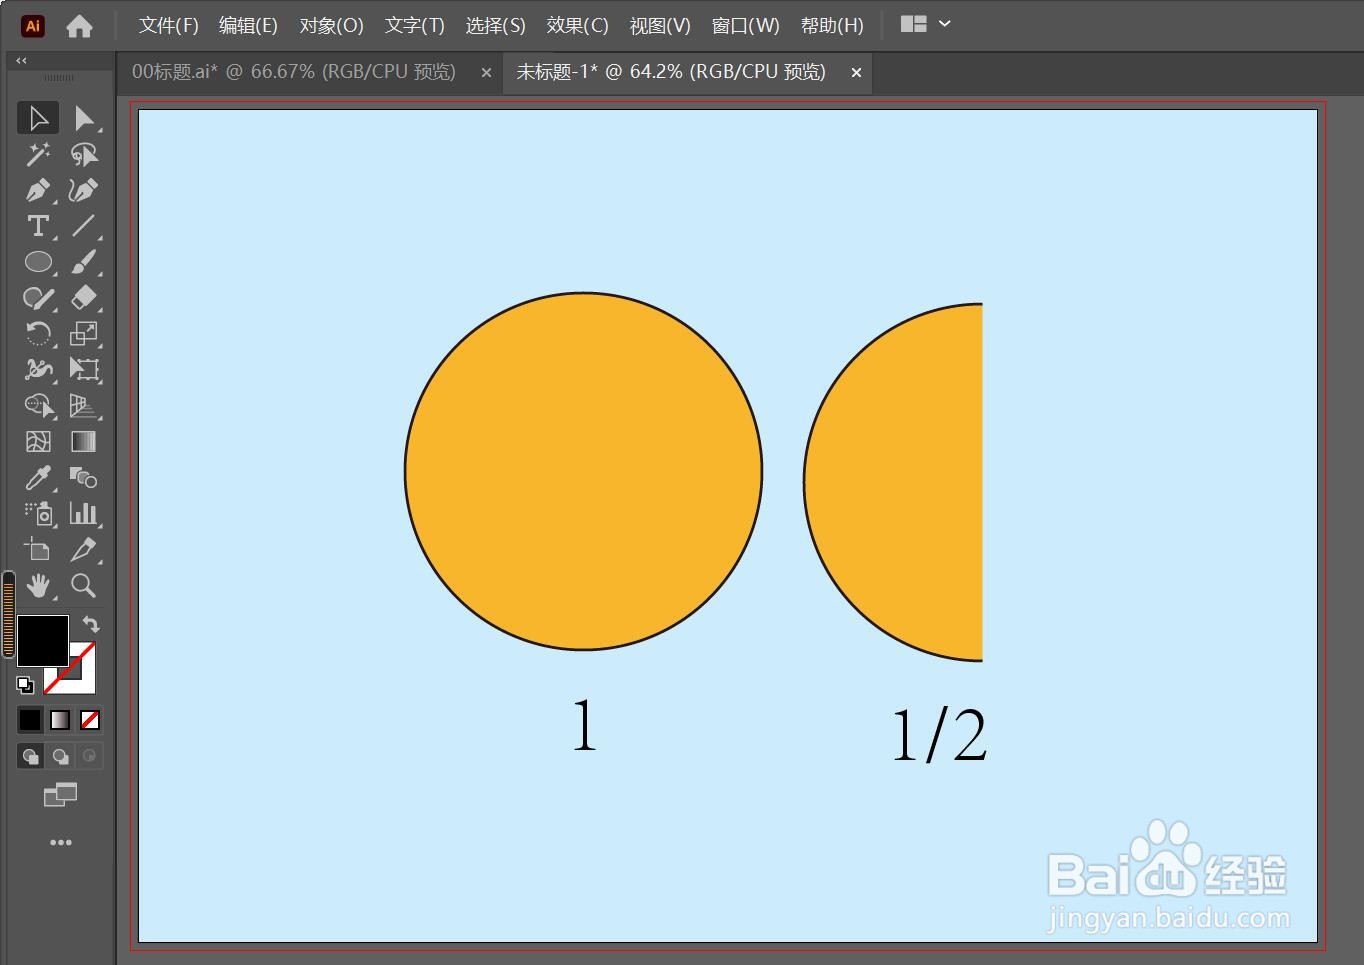Enable Draw Normal mode
This screenshot has height=965, width=1364.
pyautogui.click(x=30, y=756)
